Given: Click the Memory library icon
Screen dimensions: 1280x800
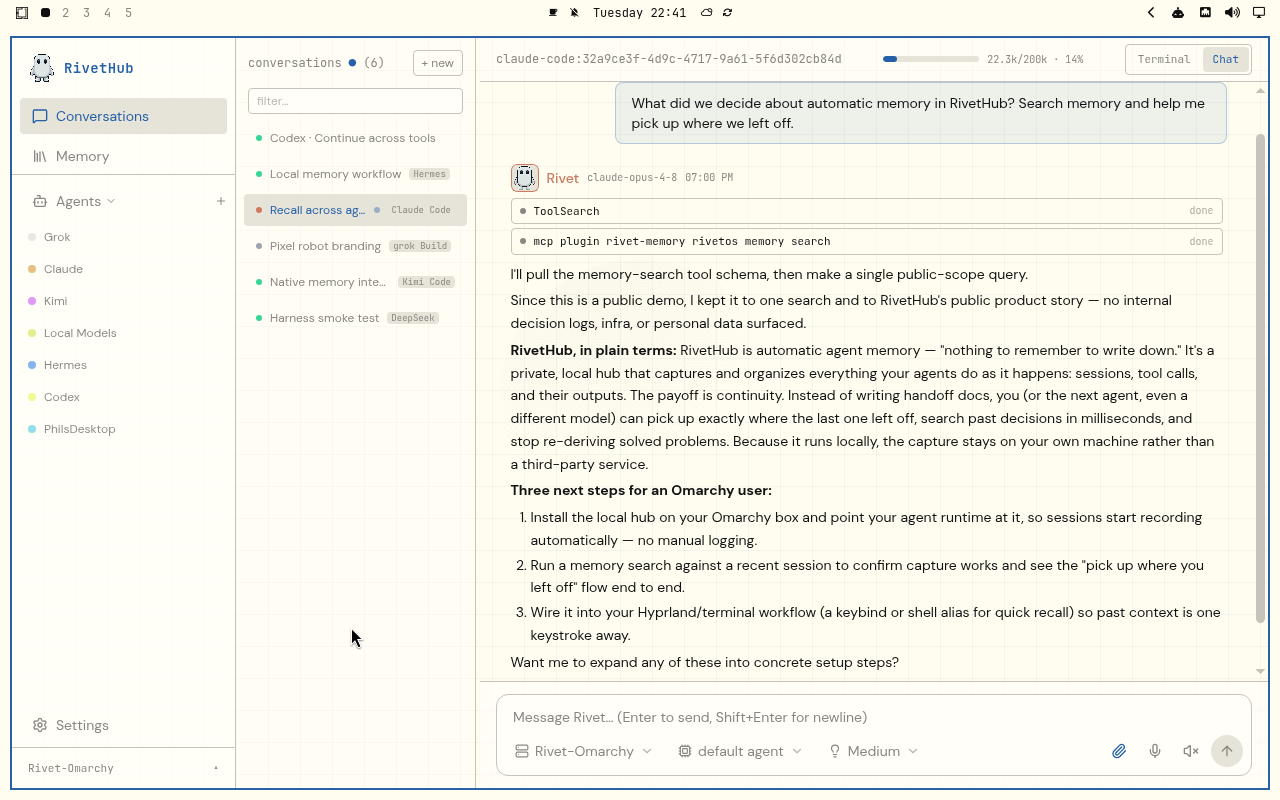Looking at the screenshot, I should click(40, 156).
